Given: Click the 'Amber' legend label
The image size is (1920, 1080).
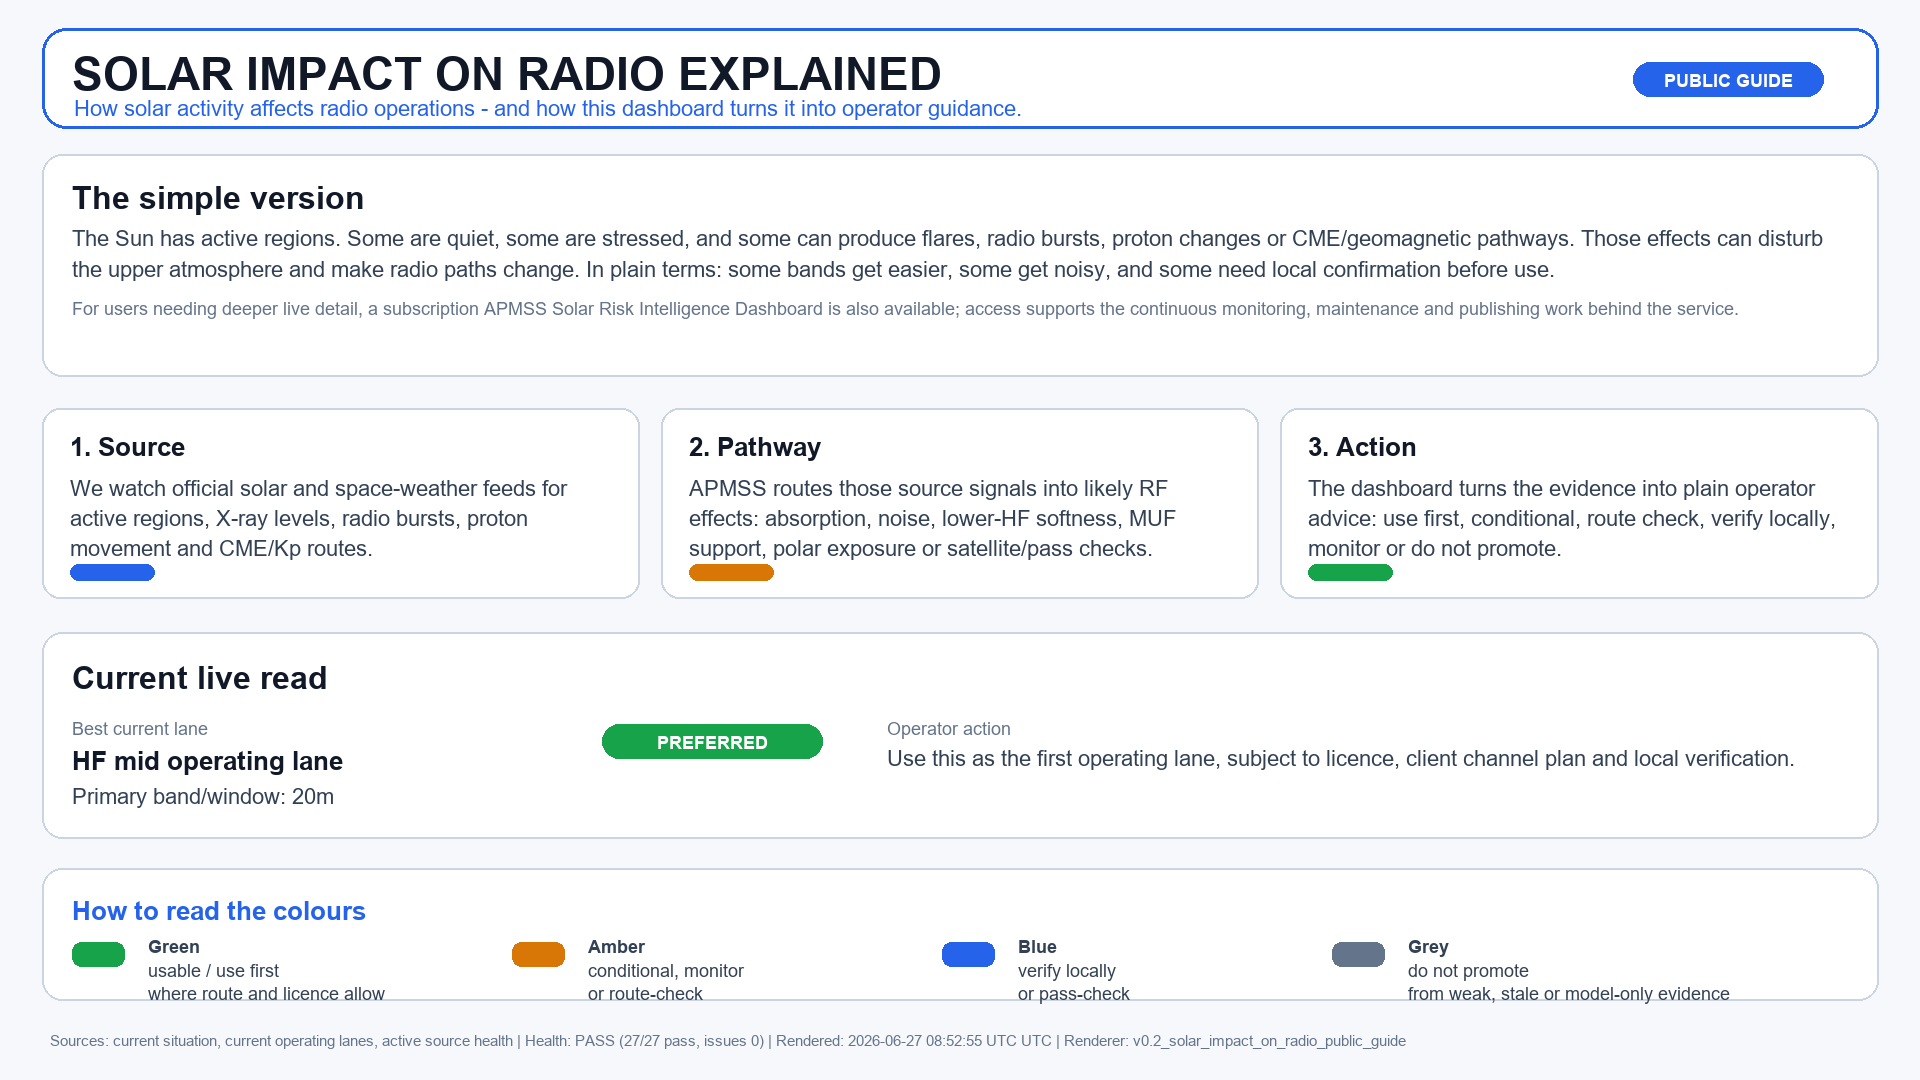Looking at the screenshot, I should click(x=616, y=947).
